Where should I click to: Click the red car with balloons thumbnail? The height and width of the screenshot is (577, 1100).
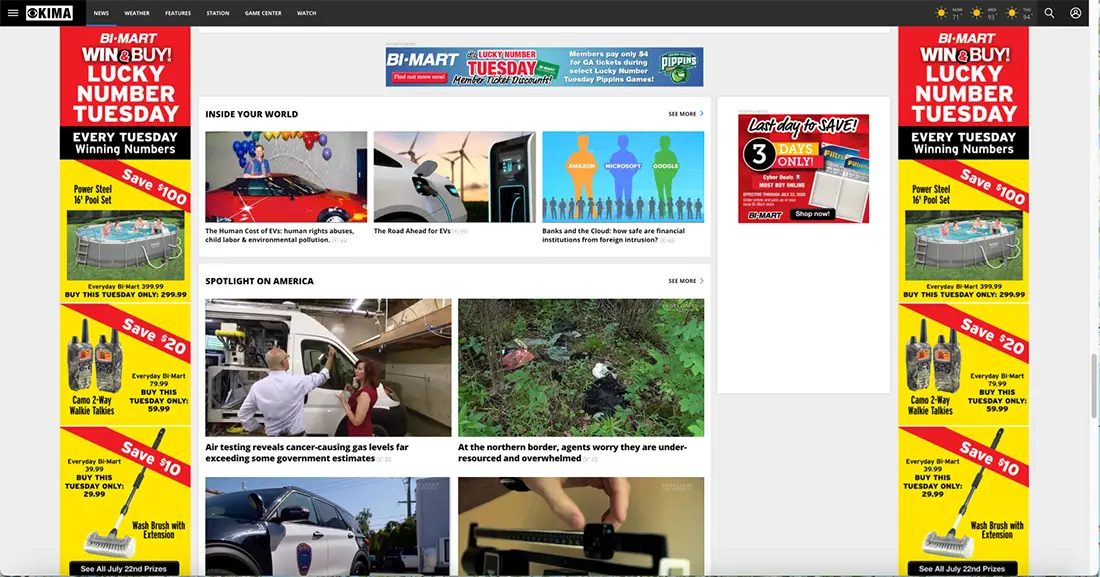(286, 177)
